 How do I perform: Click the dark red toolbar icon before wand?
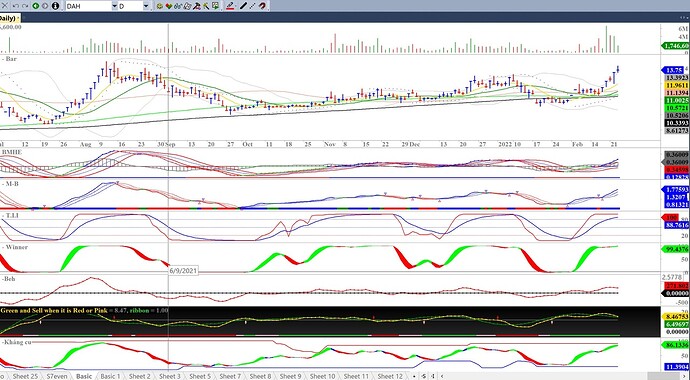coord(197,6)
